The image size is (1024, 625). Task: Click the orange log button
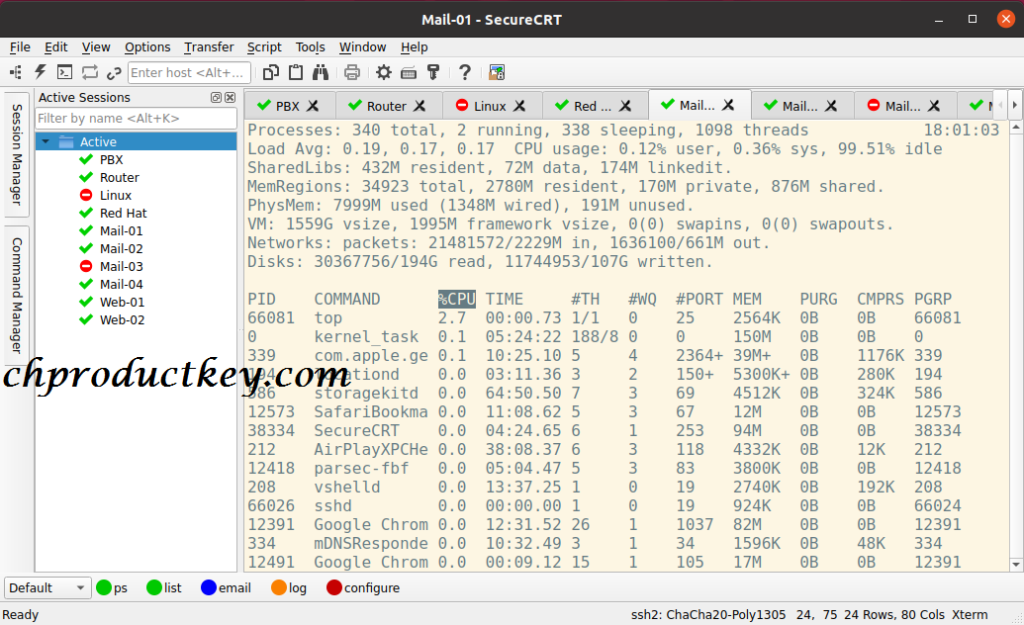[x=289, y=588]
